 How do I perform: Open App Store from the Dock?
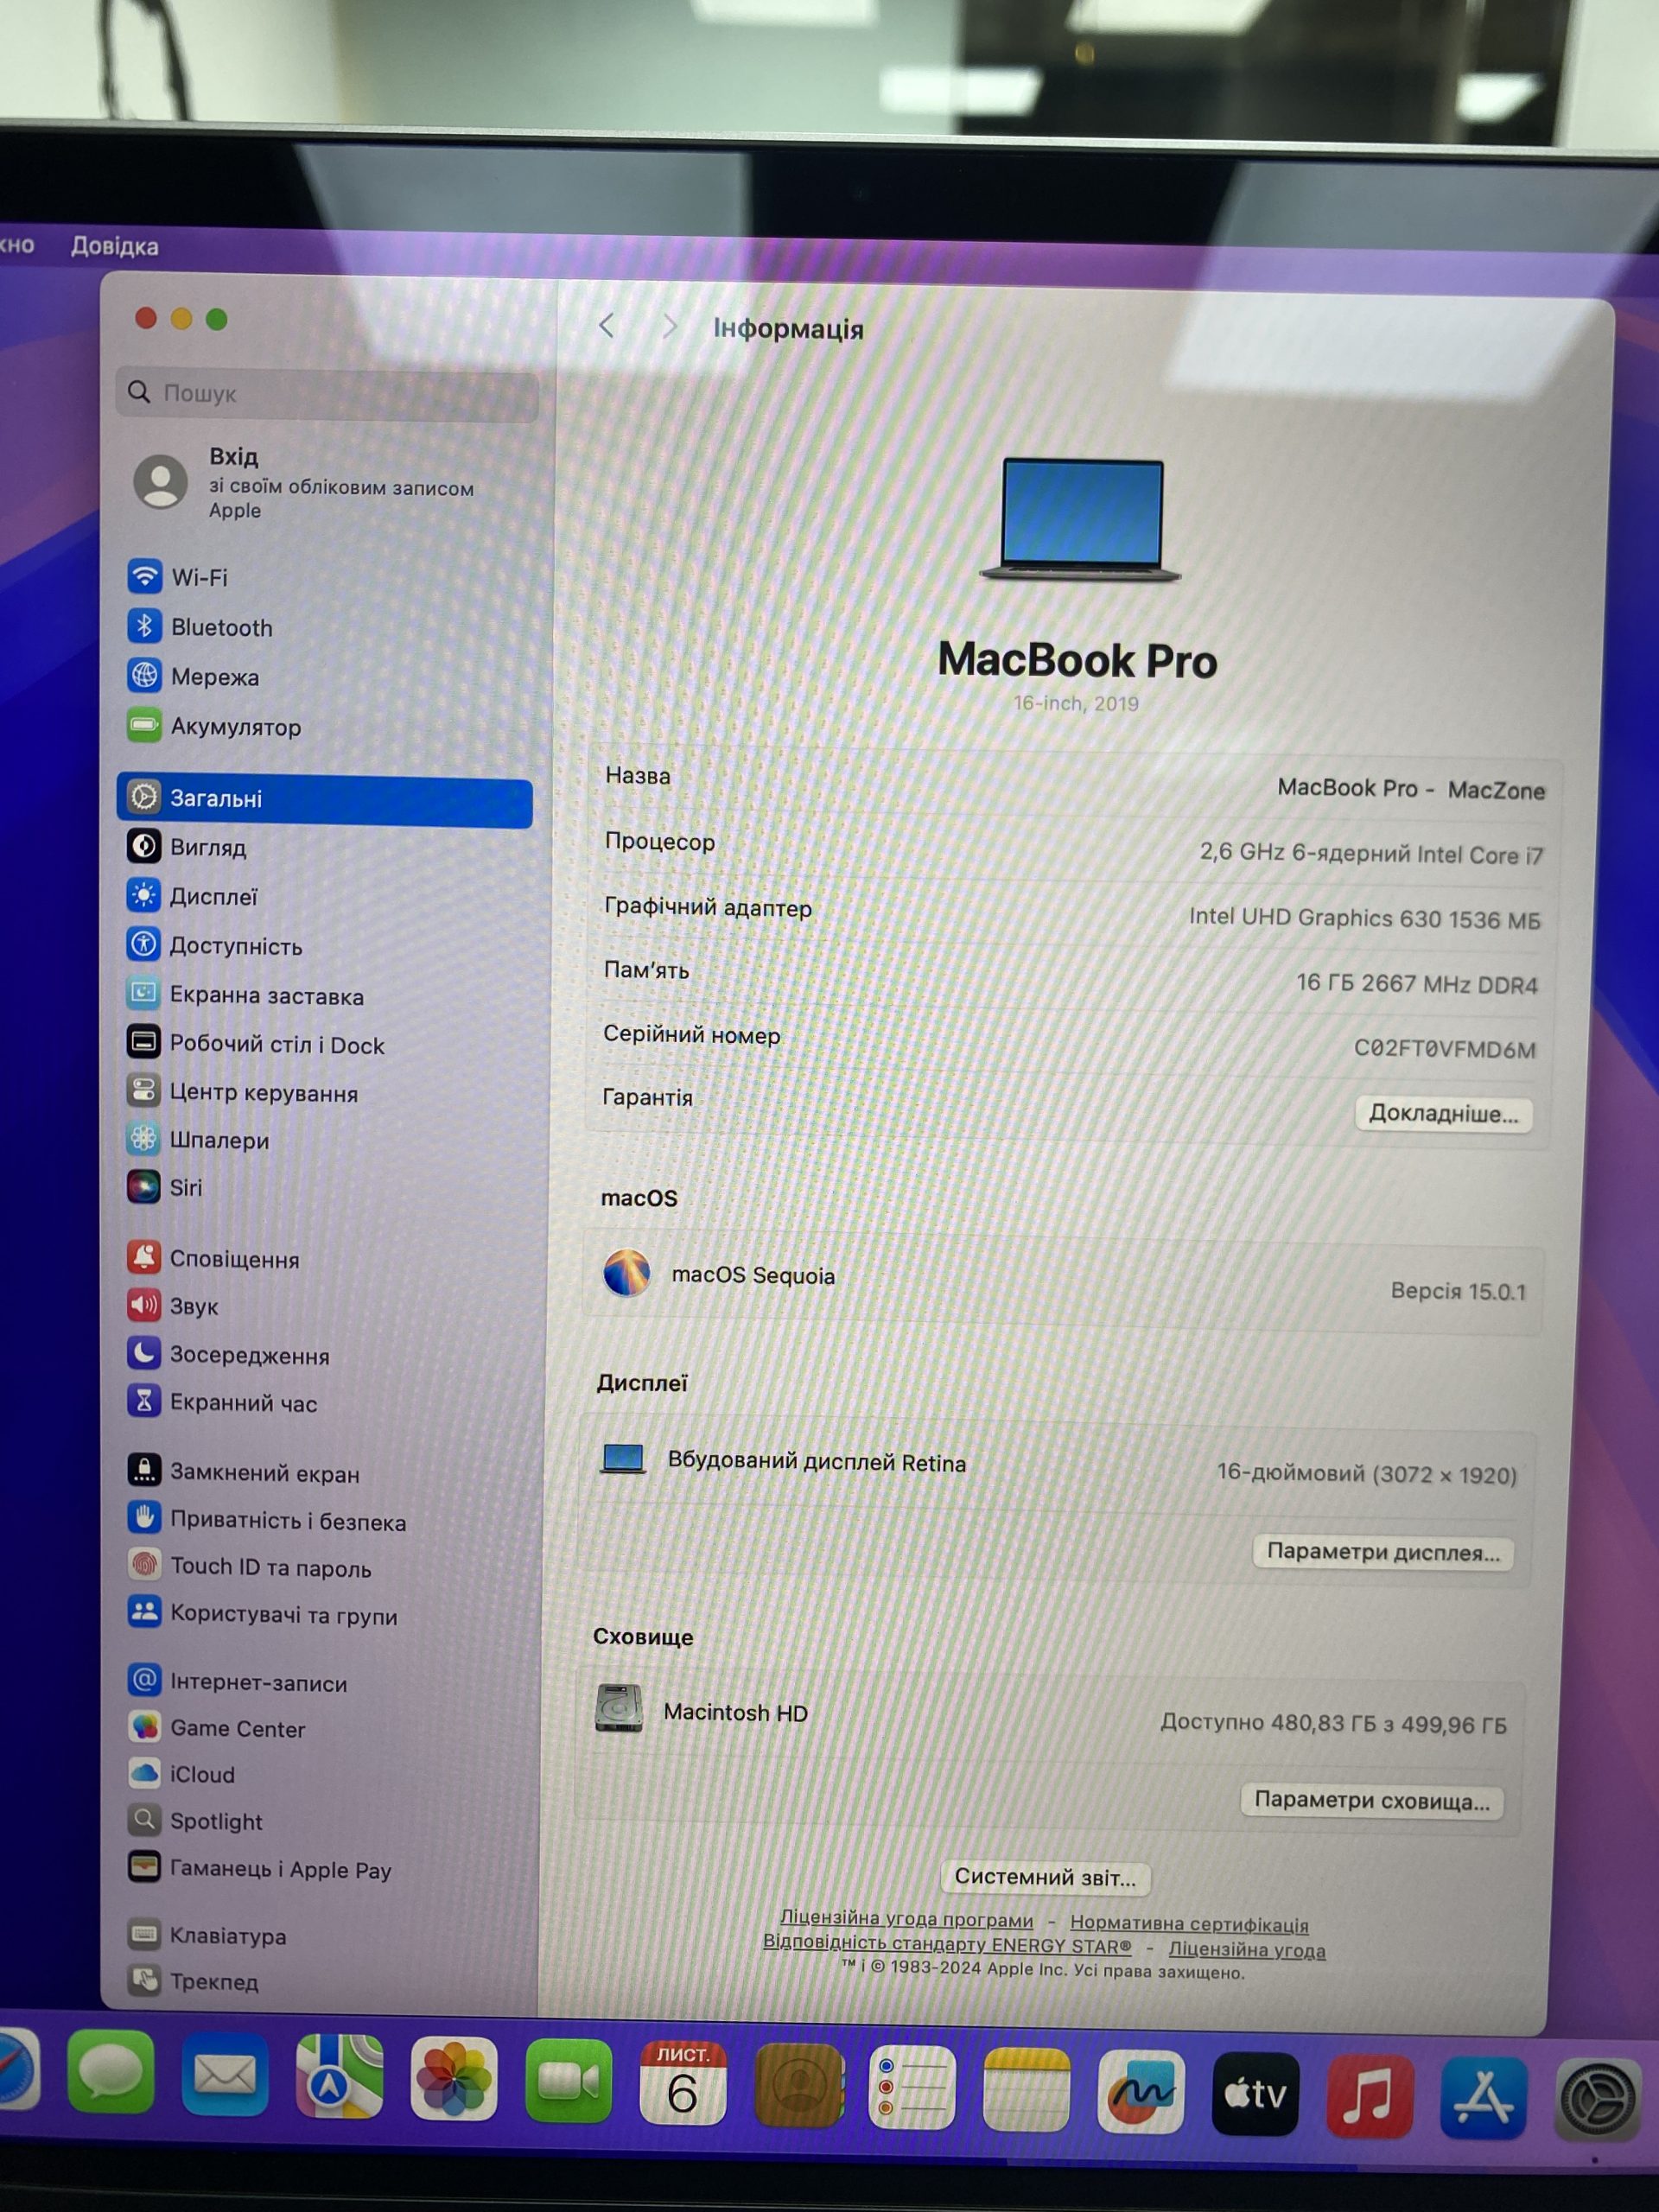click(x=1483, y=2098)
